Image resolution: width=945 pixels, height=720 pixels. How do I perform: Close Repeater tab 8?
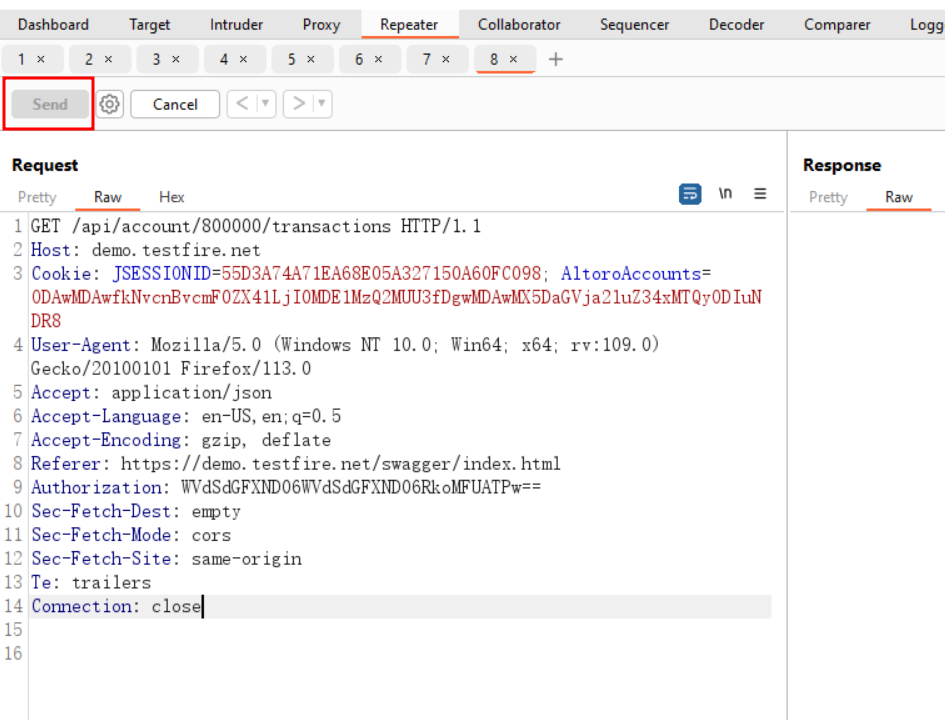pos(514,60)
